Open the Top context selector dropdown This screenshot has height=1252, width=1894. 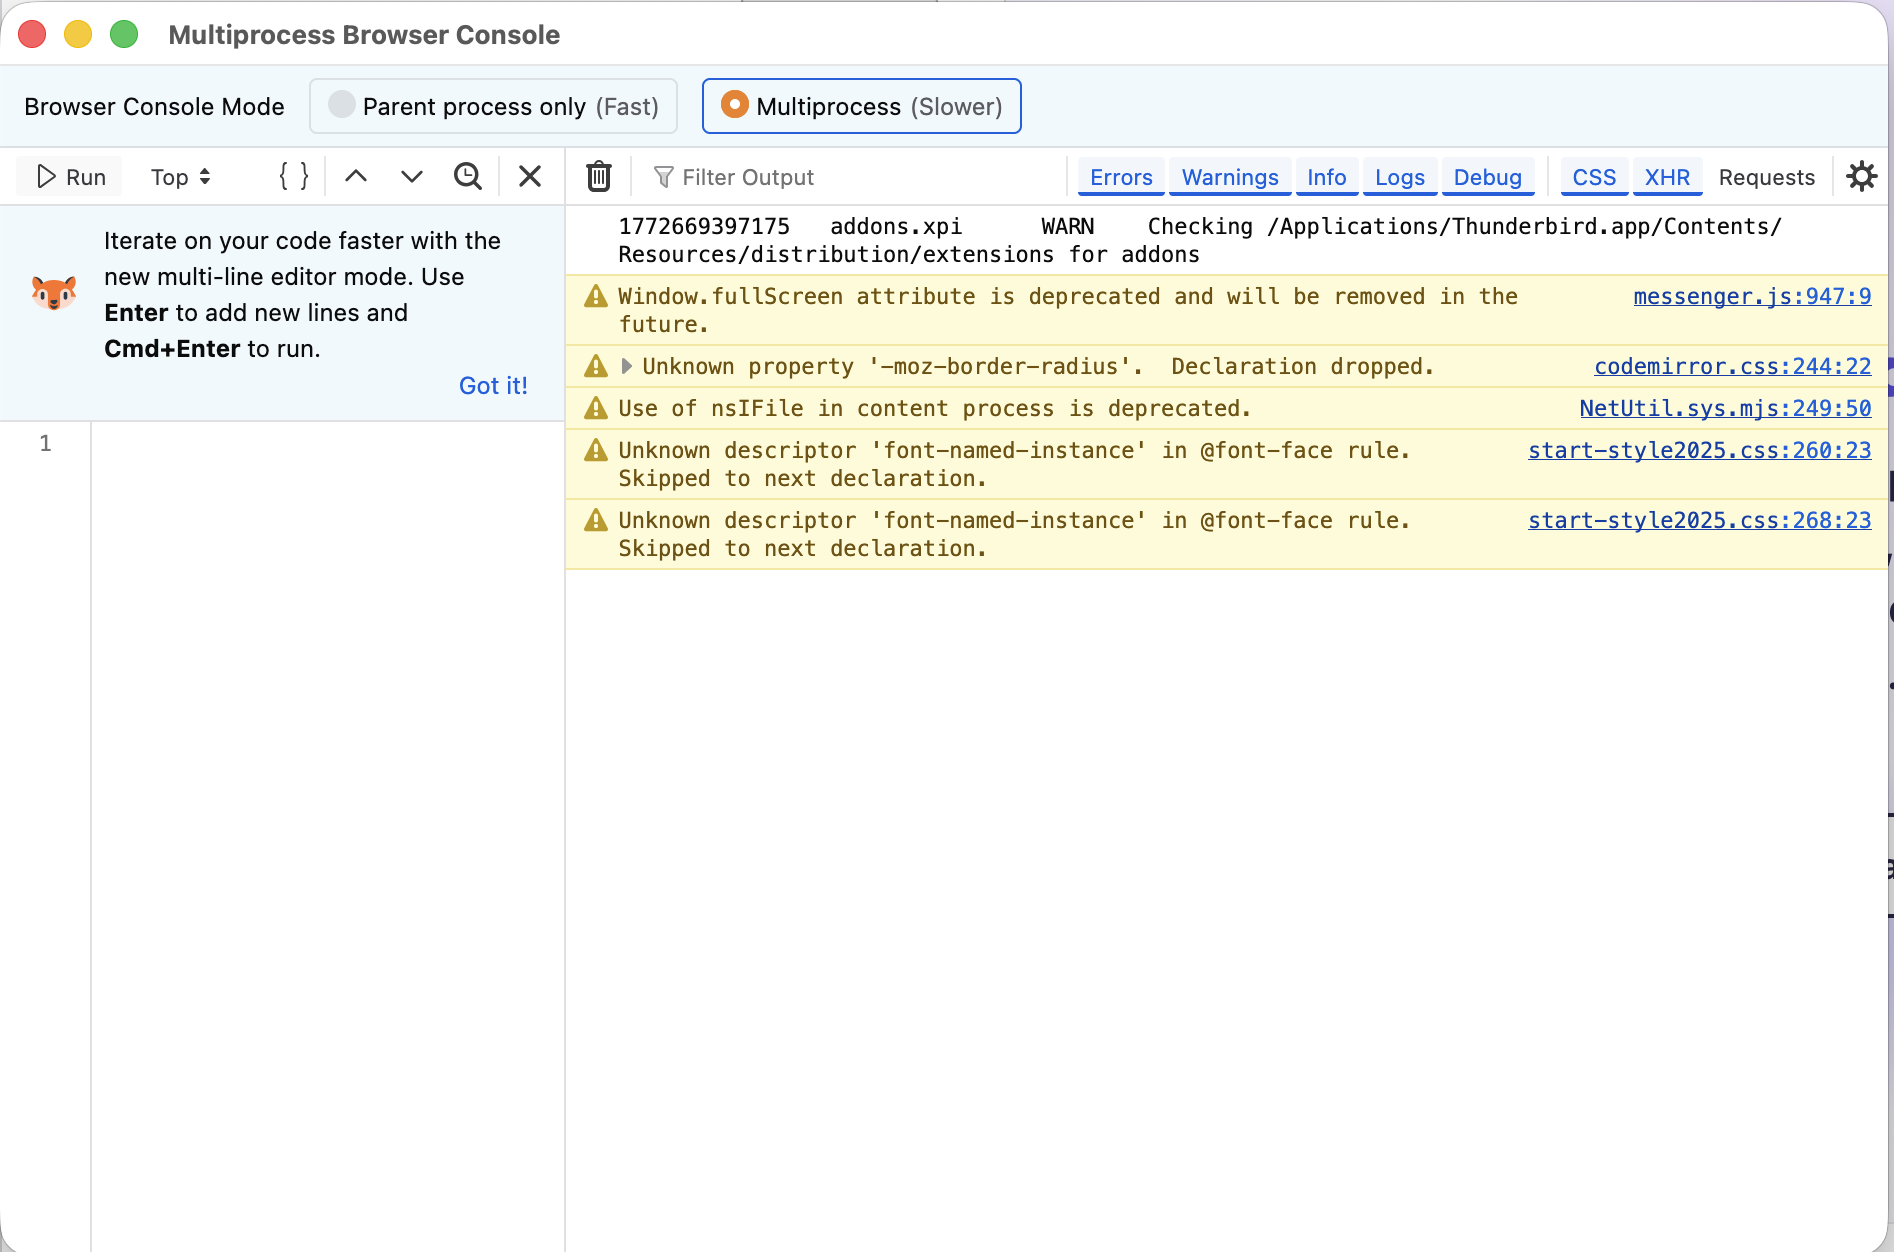pyautogui.click(x=180, y=177)
